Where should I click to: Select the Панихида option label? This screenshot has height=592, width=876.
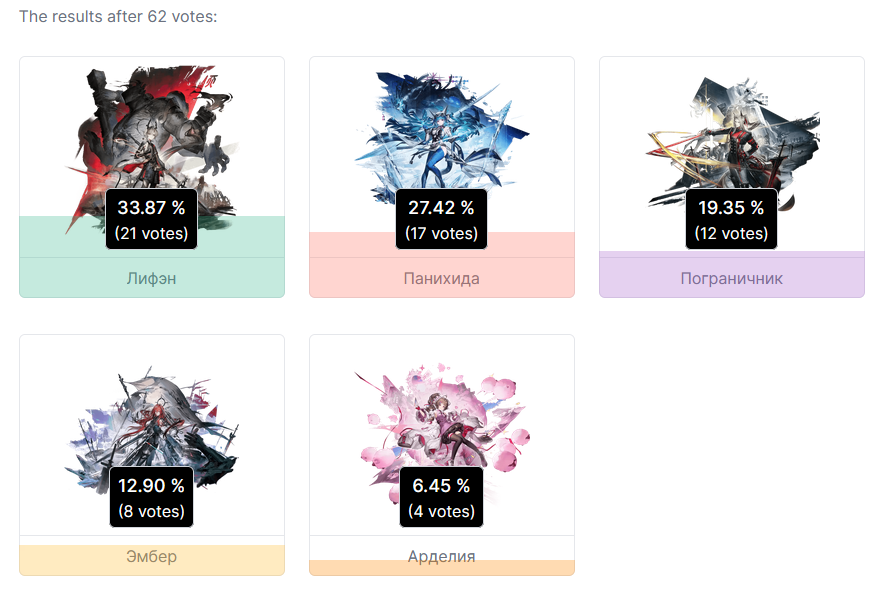441,278
